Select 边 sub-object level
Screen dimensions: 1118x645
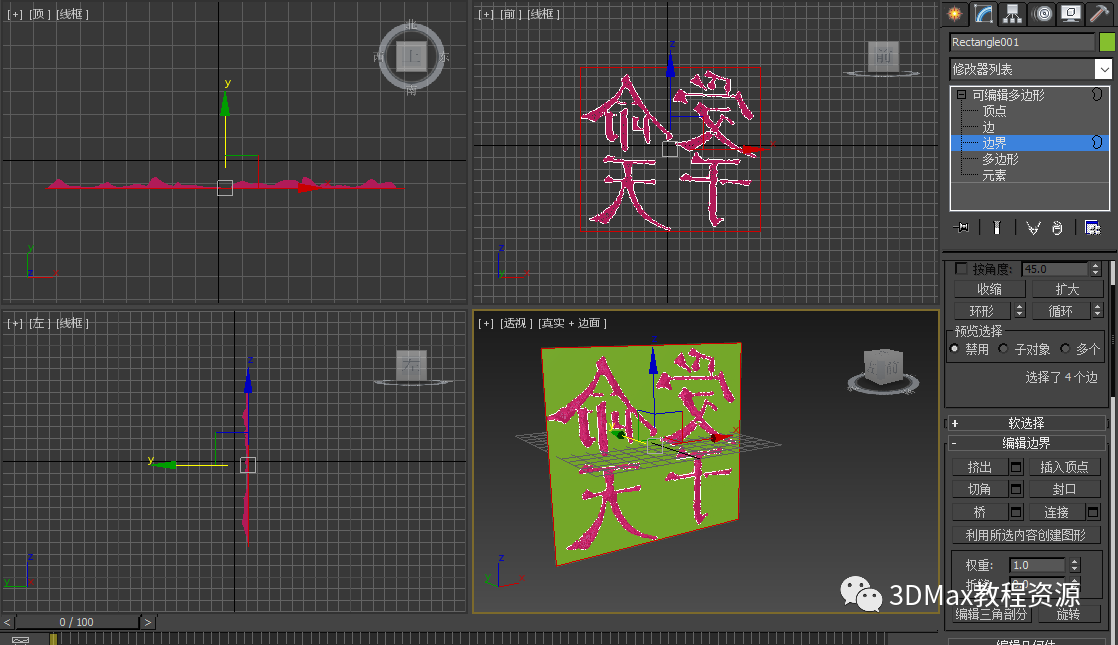pos(988,127)
